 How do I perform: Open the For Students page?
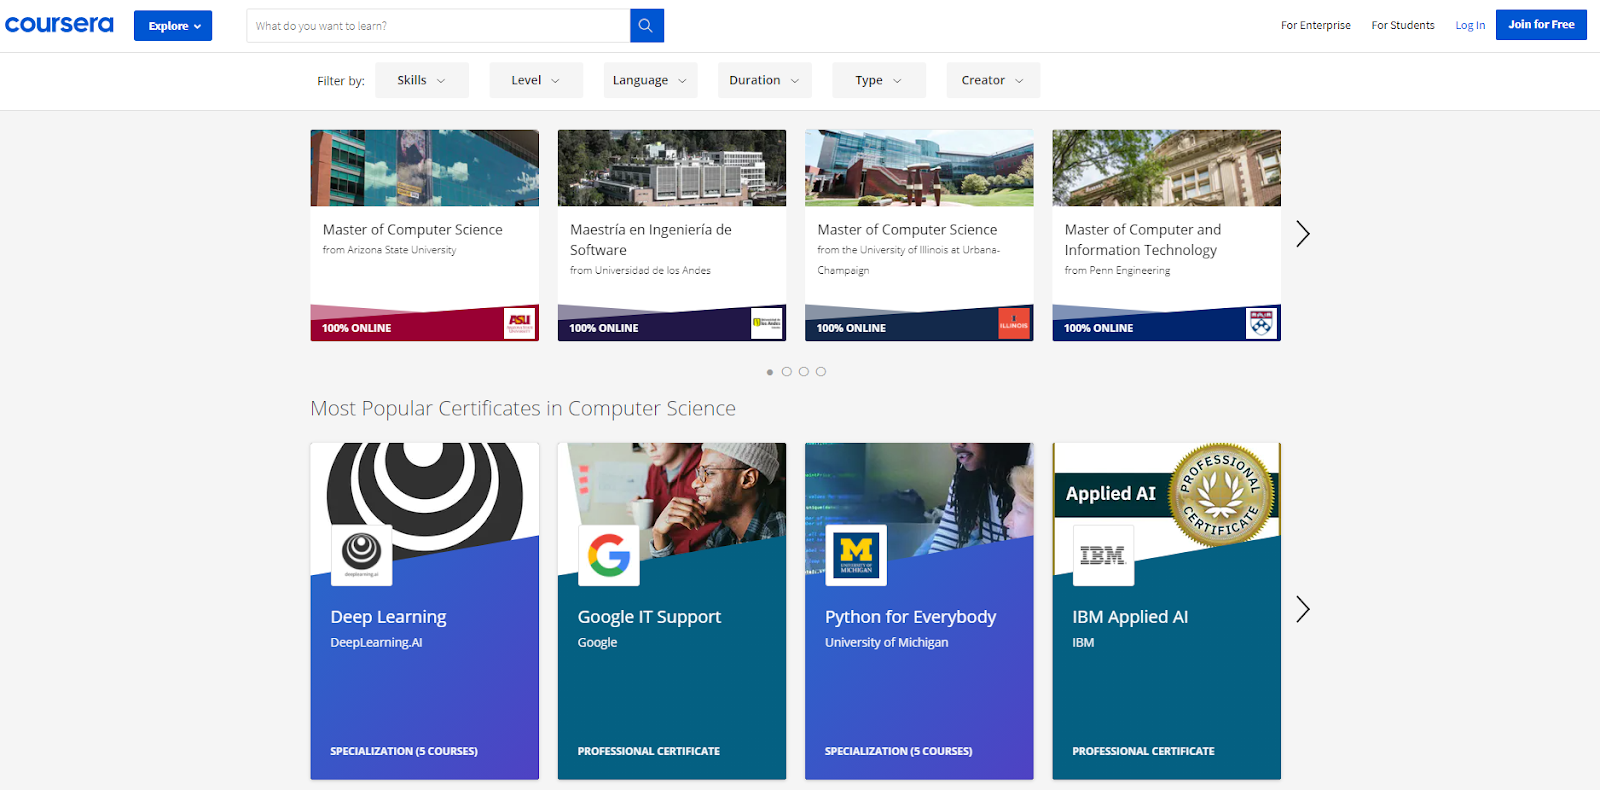(1403, 26)
